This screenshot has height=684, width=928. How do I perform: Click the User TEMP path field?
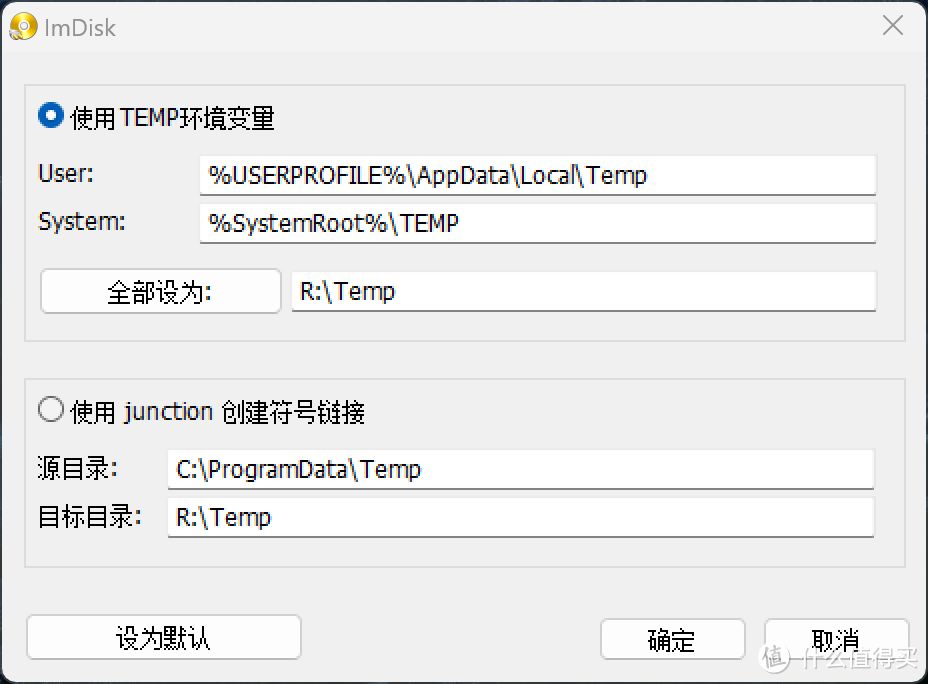[537, 175]
